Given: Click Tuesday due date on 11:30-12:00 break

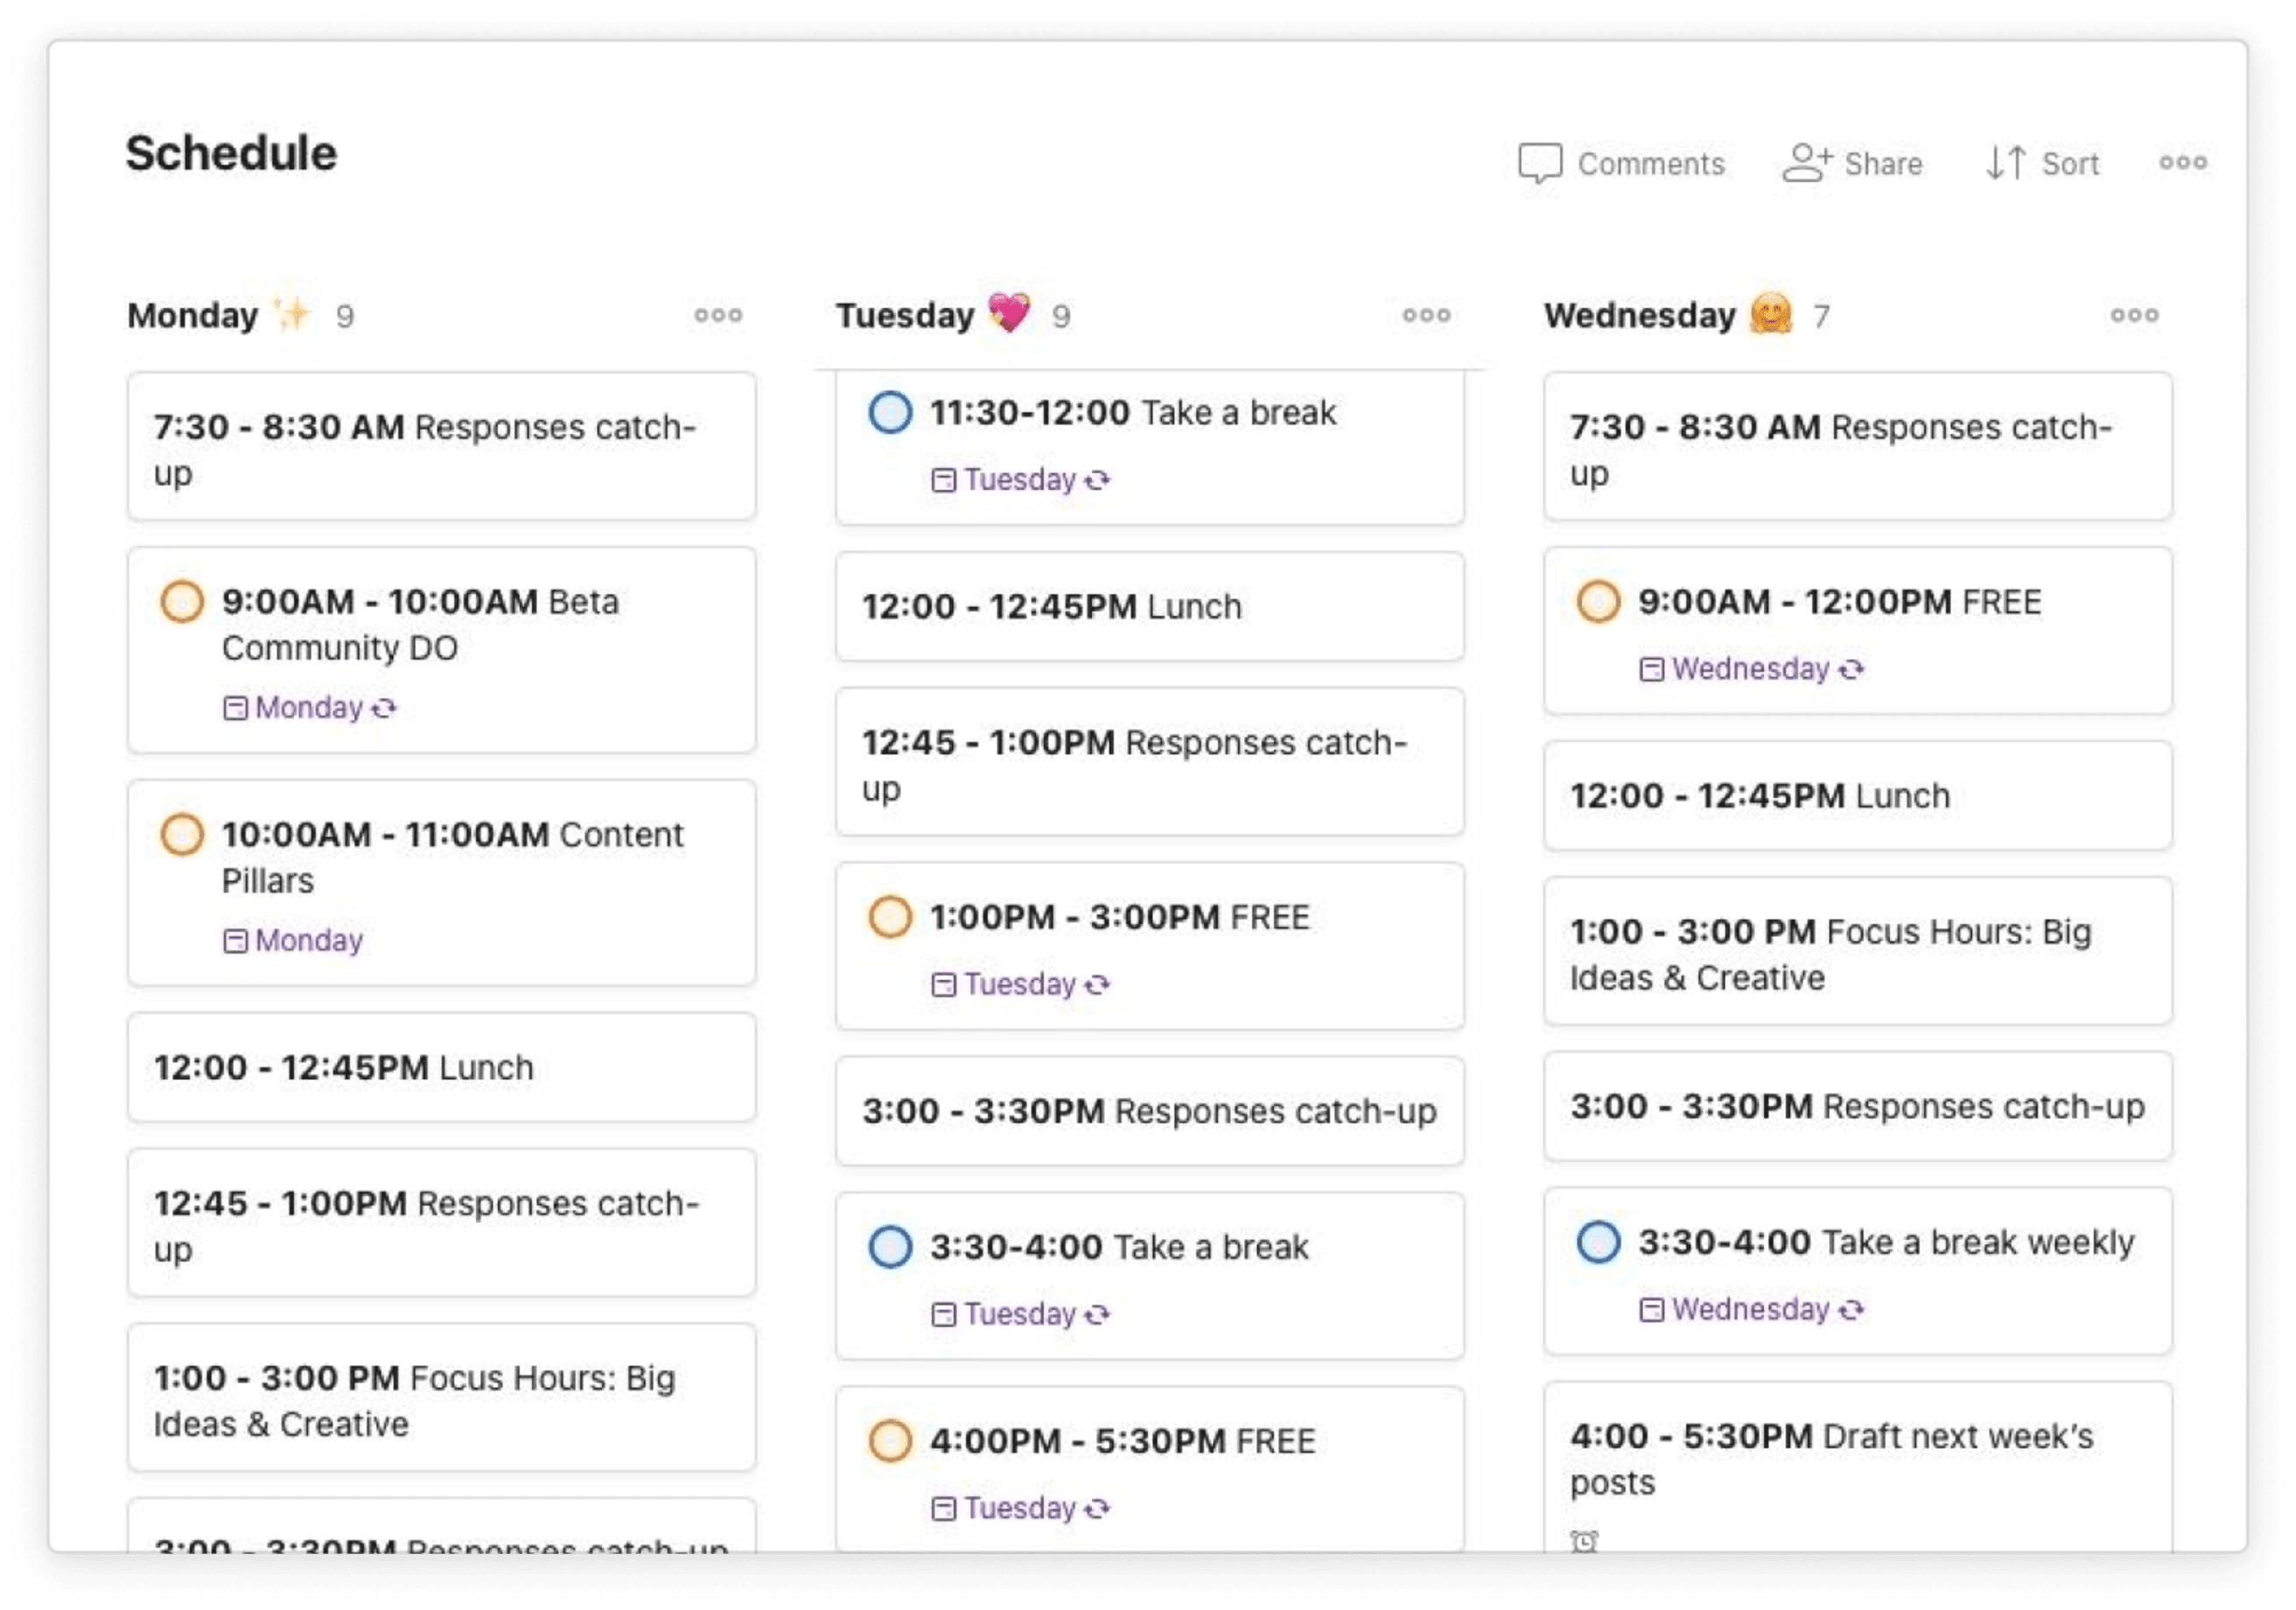Looking at the screenshot, I should (1020, 480).
